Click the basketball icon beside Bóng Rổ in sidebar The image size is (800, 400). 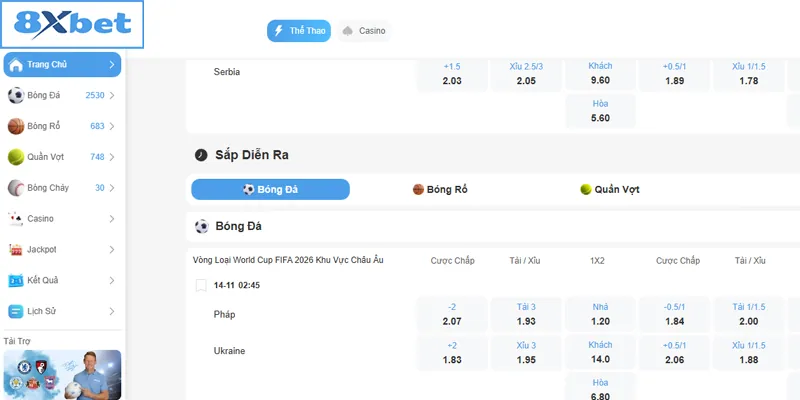(16, 127)
